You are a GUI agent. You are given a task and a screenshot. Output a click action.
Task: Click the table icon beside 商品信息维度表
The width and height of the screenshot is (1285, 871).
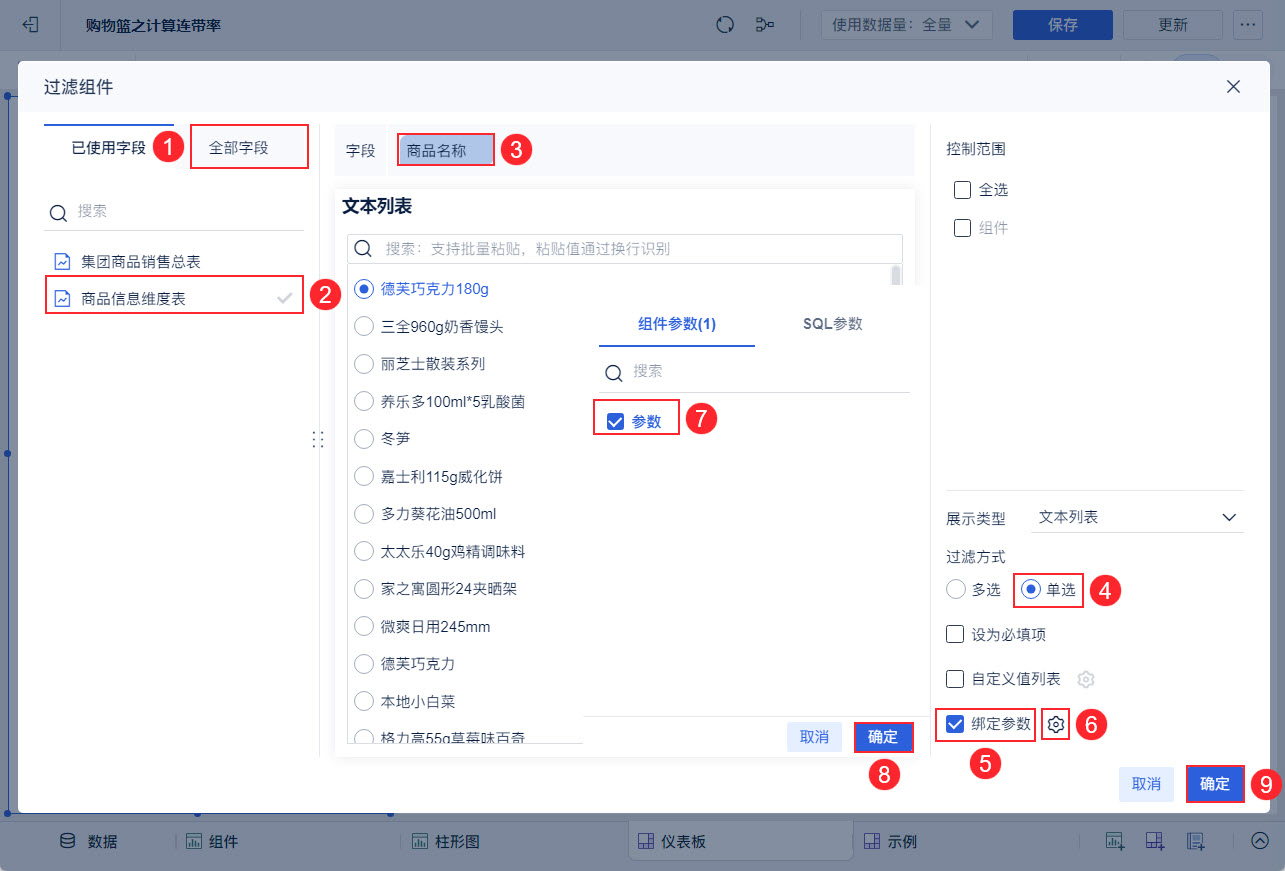point(63,298)
